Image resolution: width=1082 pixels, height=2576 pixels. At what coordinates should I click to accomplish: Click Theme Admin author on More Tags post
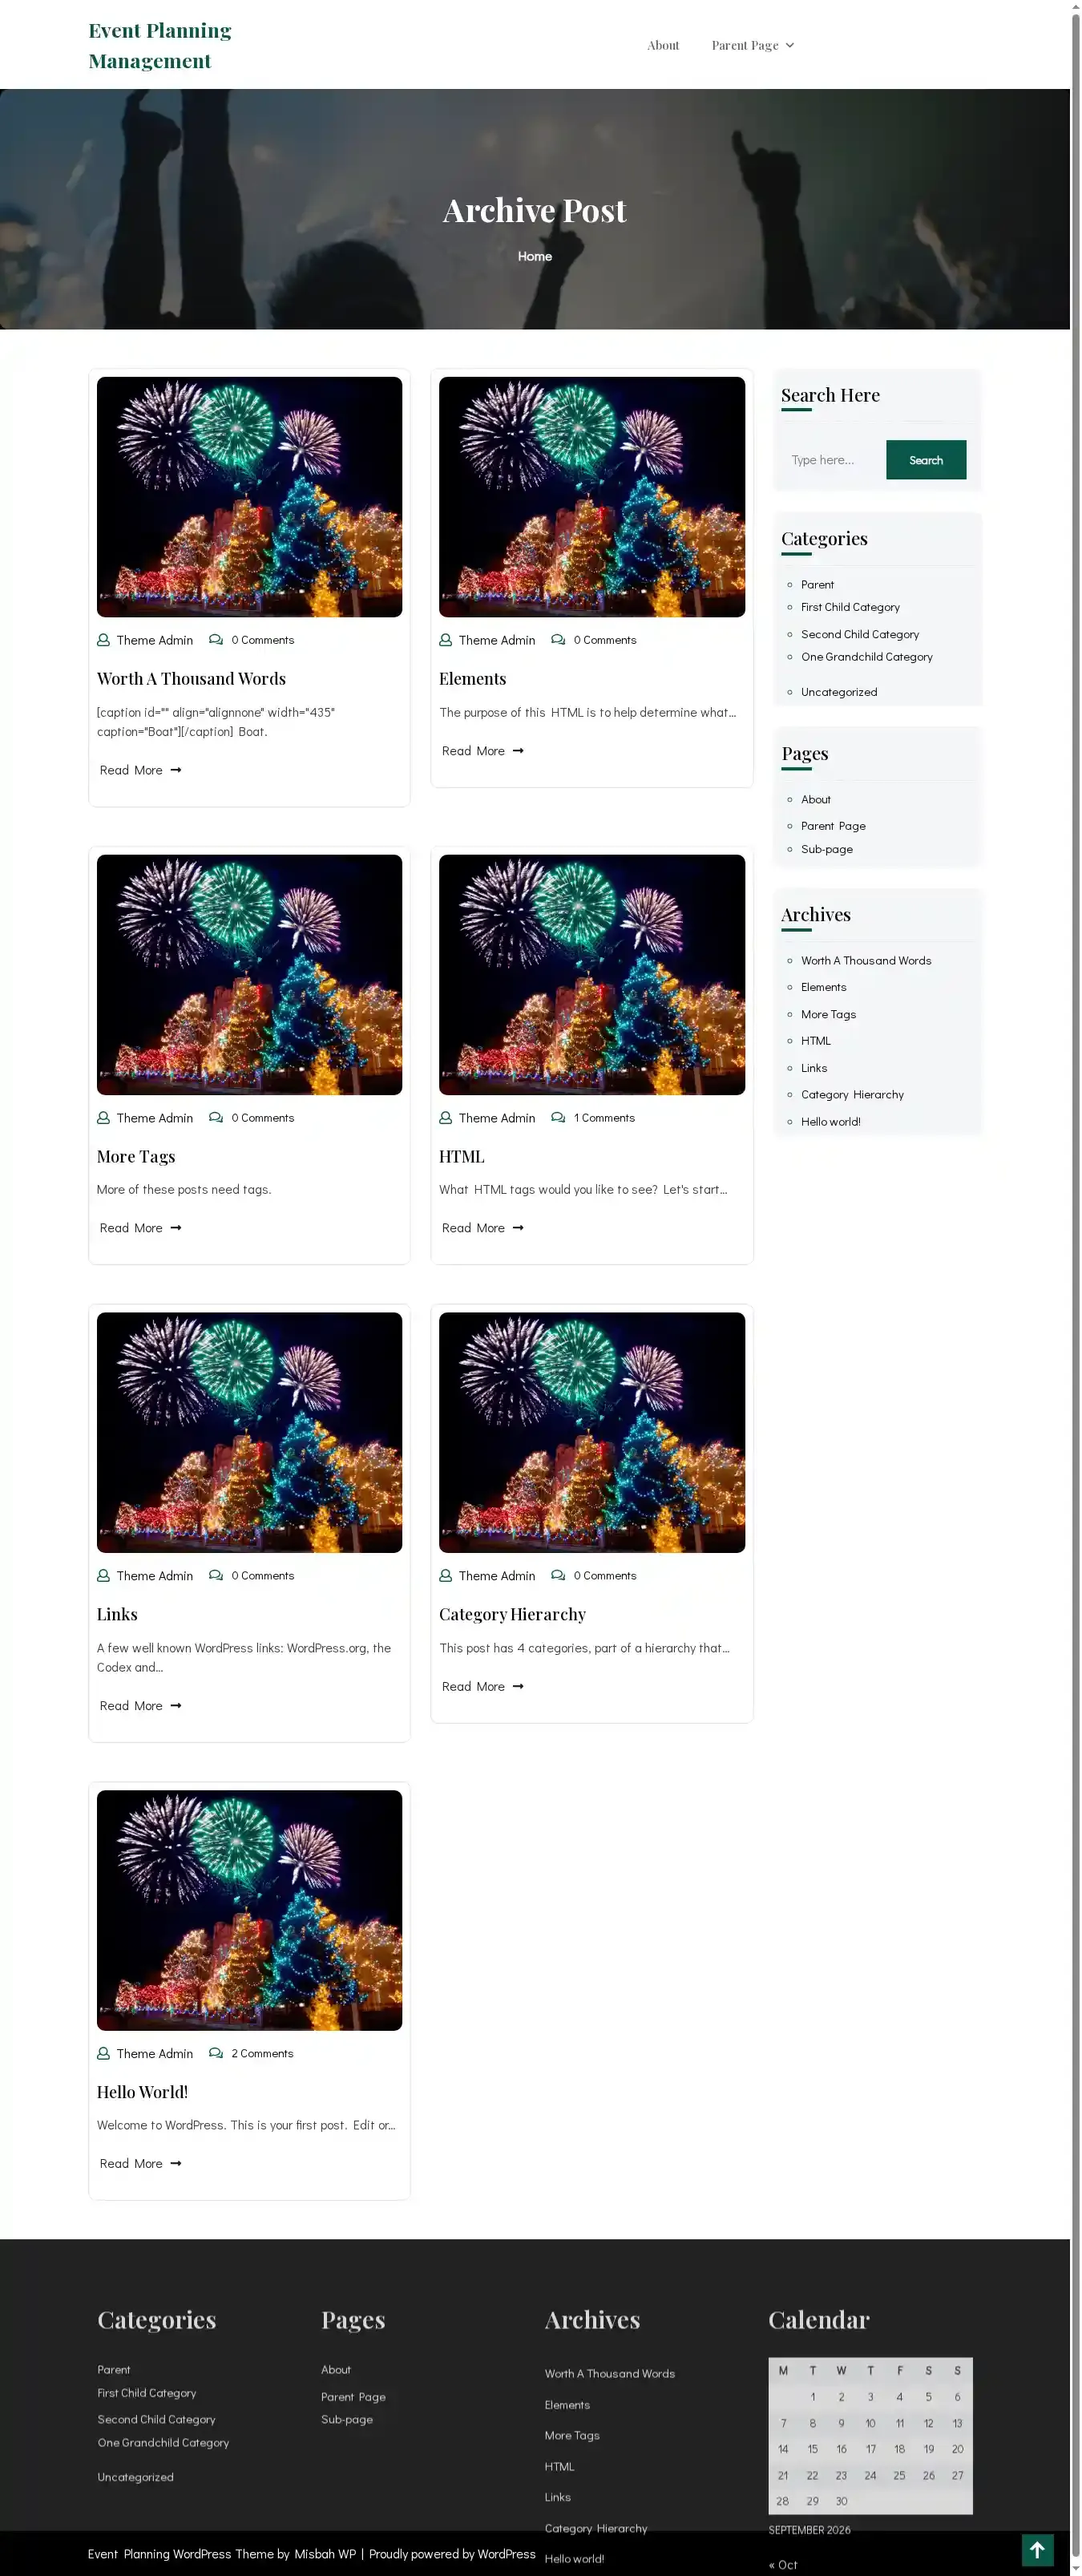pyautogui.click(x=155, y=1118)
